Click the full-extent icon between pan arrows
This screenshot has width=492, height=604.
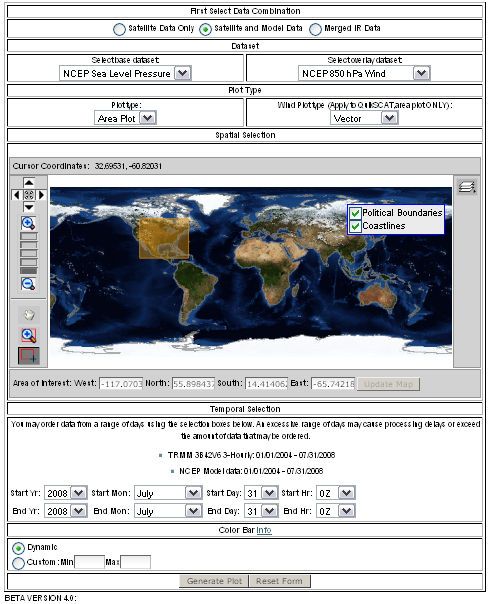[x=29, y=195]
